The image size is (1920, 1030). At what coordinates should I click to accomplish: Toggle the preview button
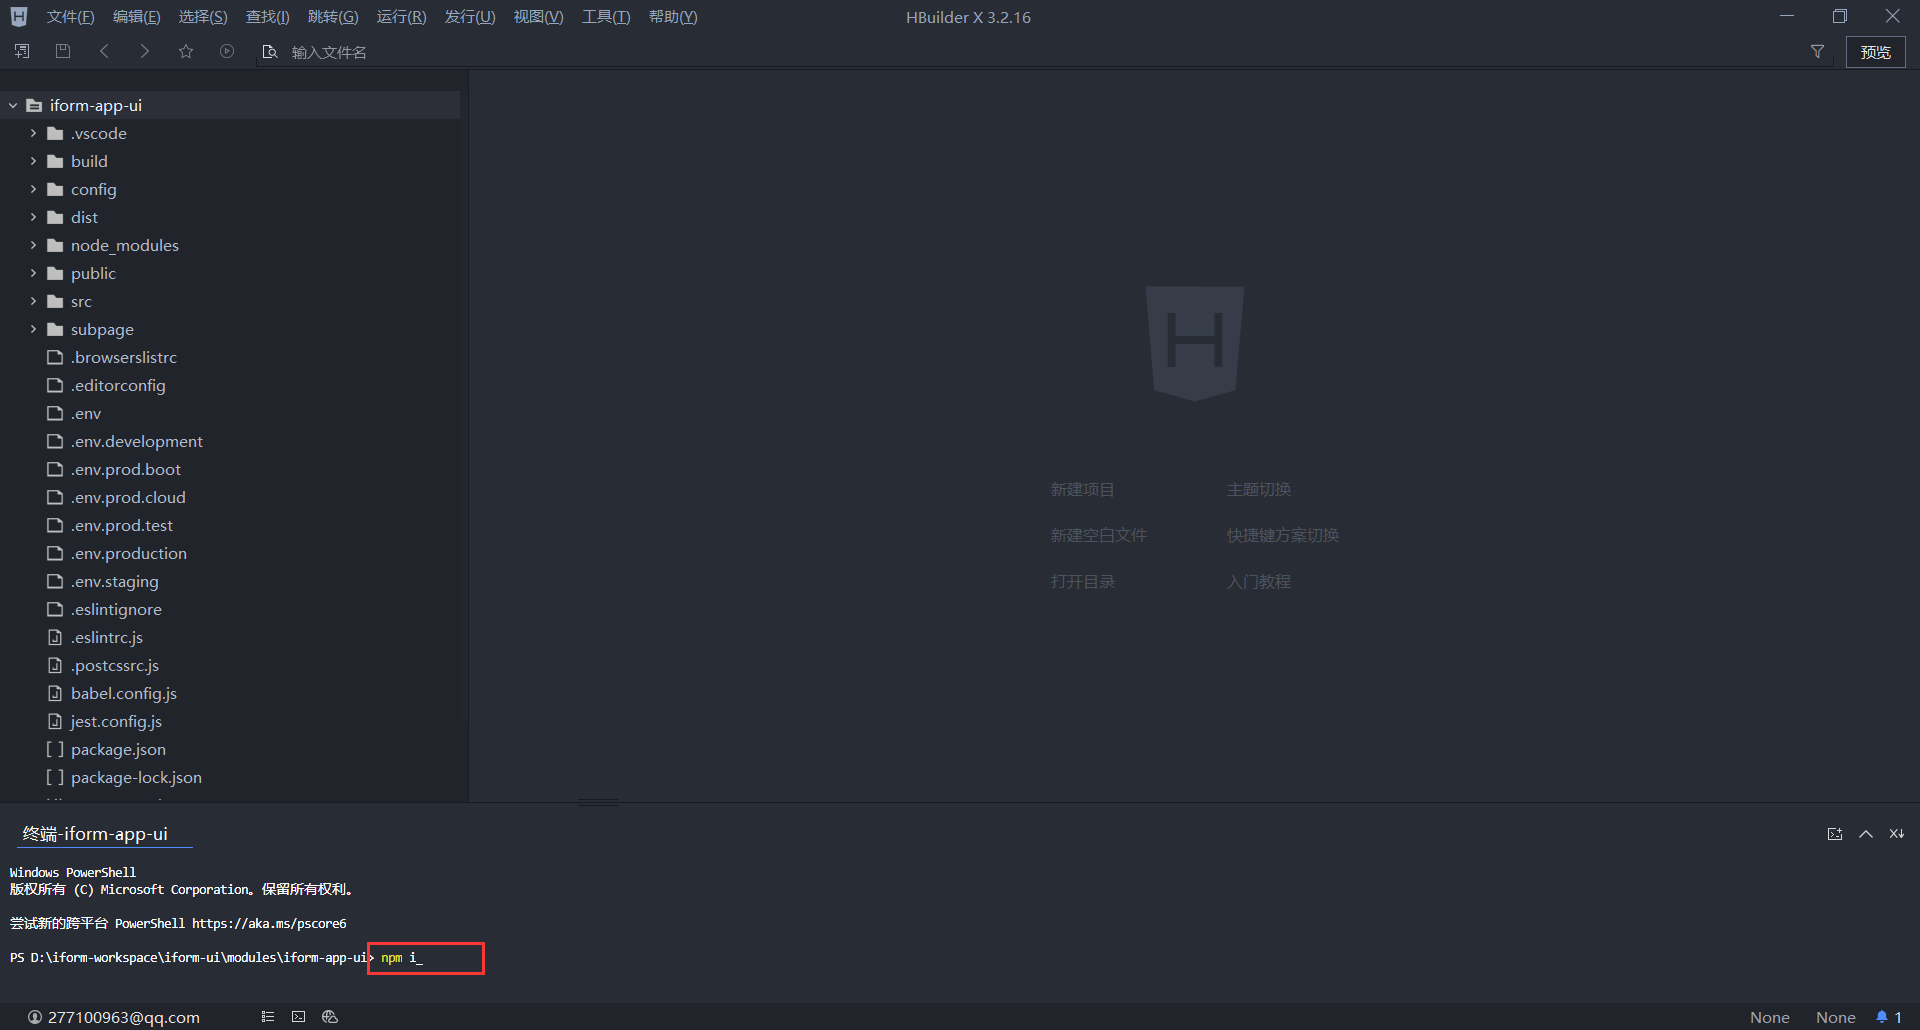click(x=1875, y=52)
